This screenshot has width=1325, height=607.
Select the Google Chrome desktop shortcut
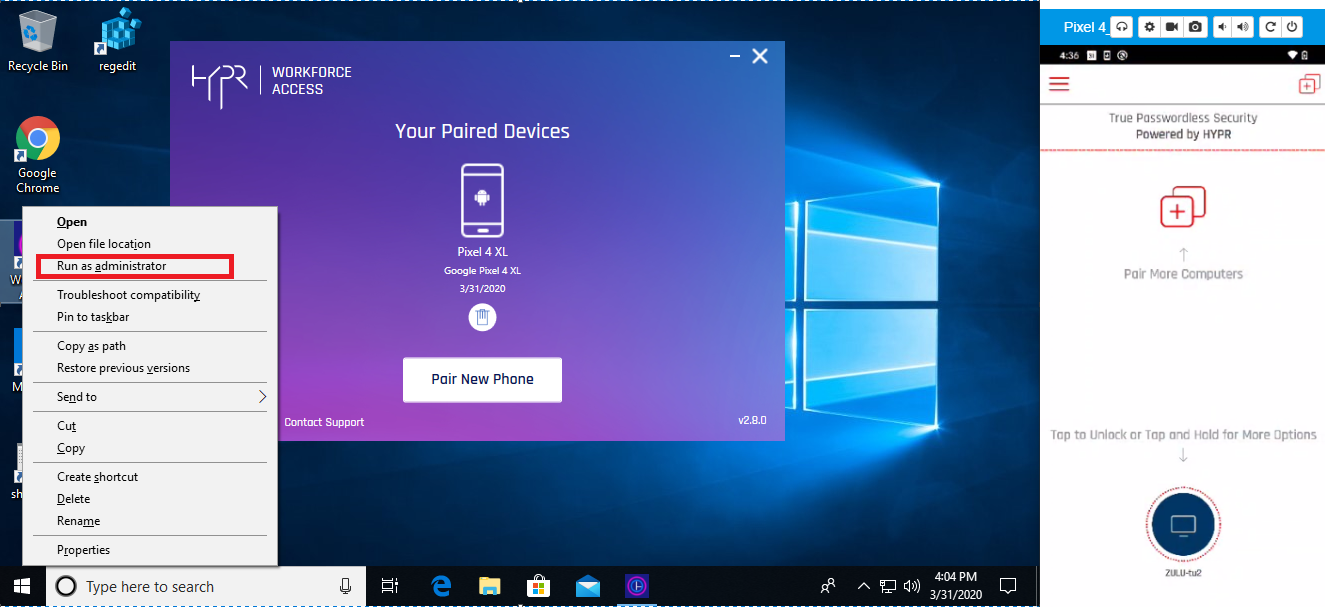pyautogui.click(x=38, y=155)
